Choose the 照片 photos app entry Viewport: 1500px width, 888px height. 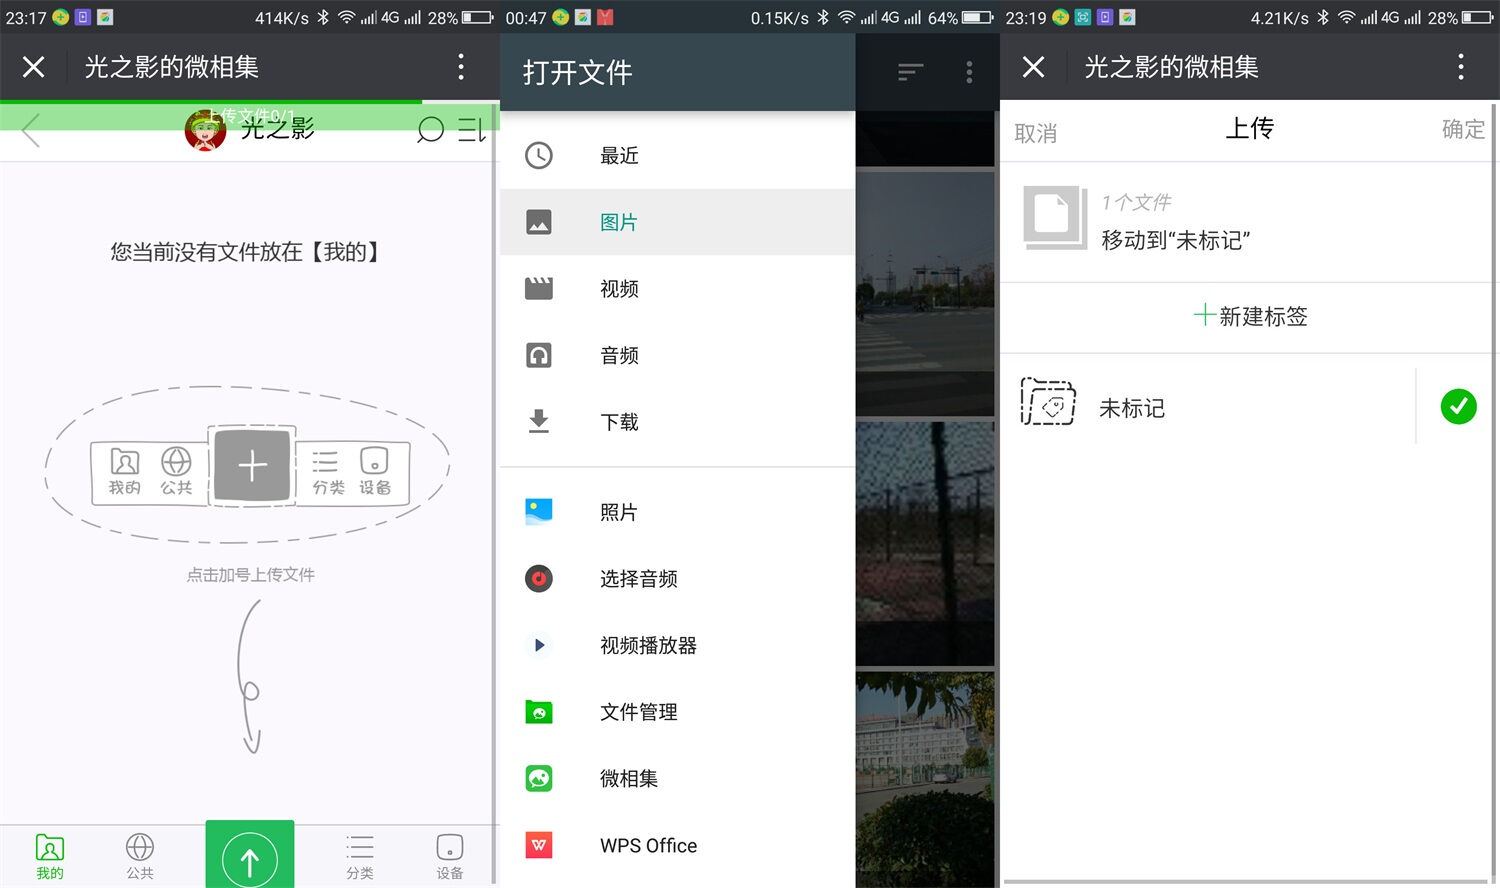tap(618, 512)
